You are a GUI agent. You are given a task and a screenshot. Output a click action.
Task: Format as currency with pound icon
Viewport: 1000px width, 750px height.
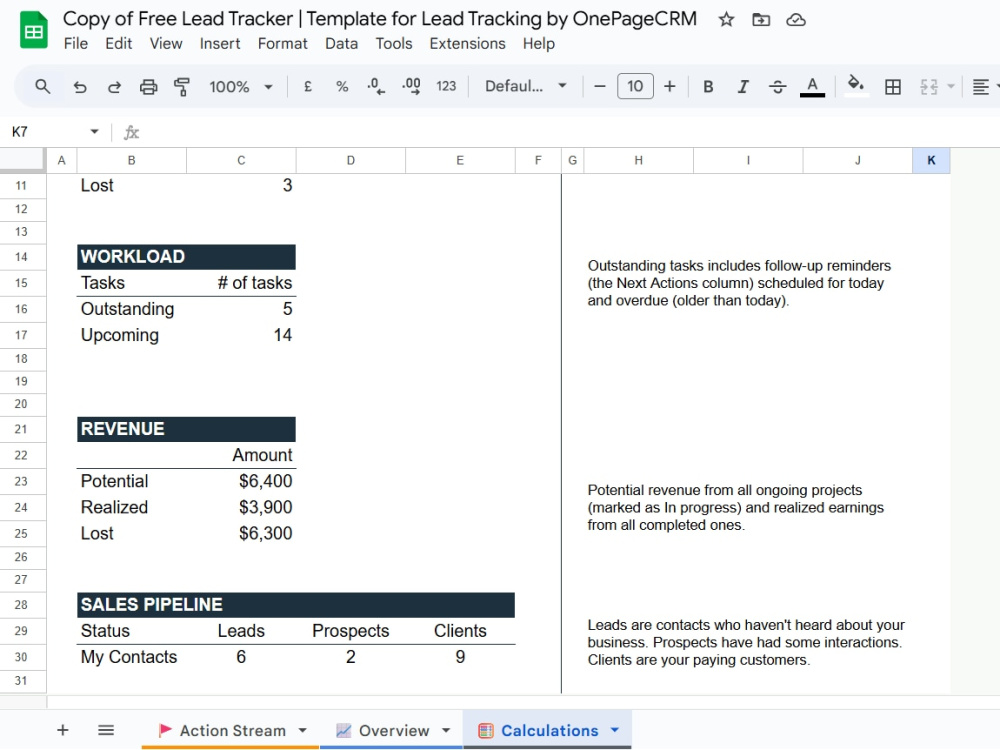[x=308, y=86]
